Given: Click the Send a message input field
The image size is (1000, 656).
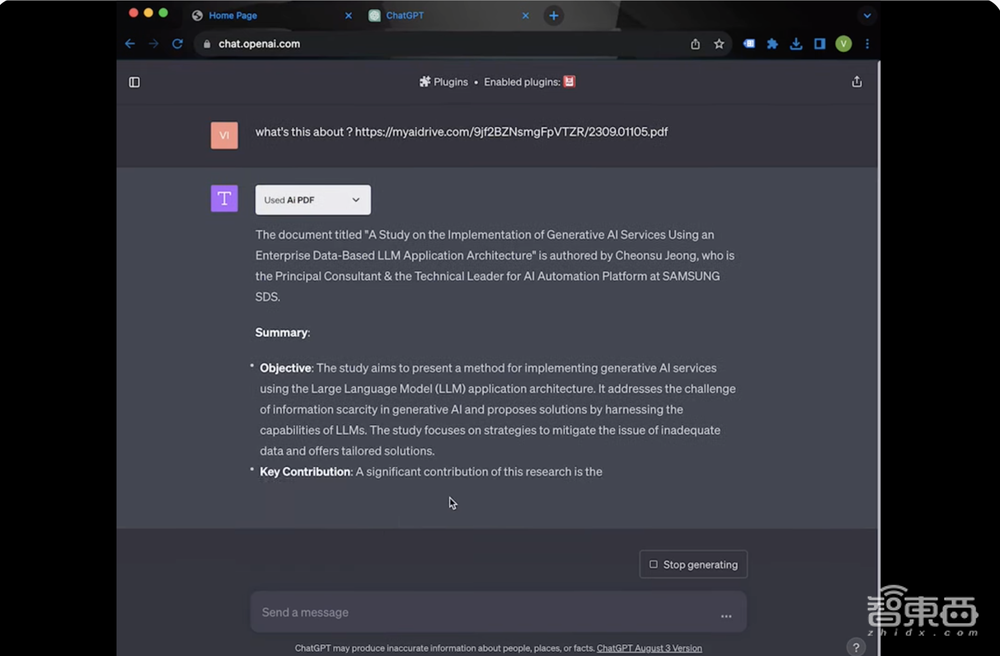Looking at the screenshot, I should (480, 612).
